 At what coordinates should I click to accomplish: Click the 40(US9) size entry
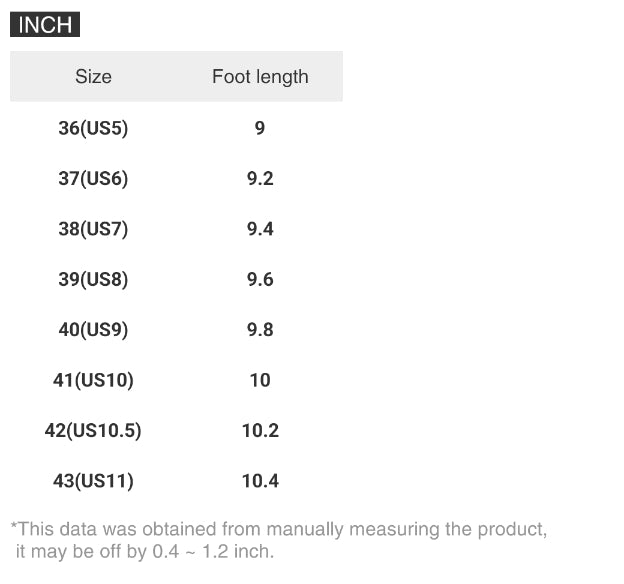click(93, 330)
